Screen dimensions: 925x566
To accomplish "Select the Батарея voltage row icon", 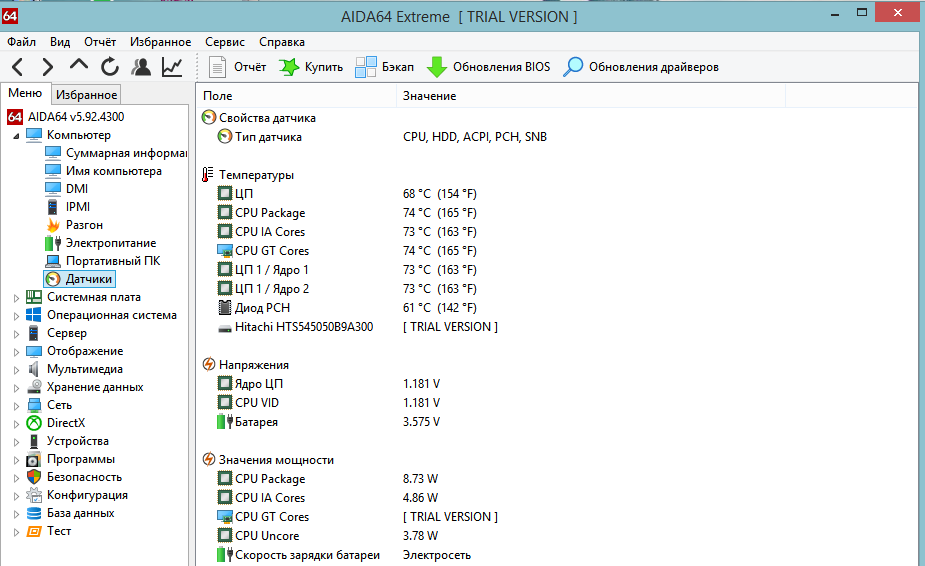I will [225, 421].
